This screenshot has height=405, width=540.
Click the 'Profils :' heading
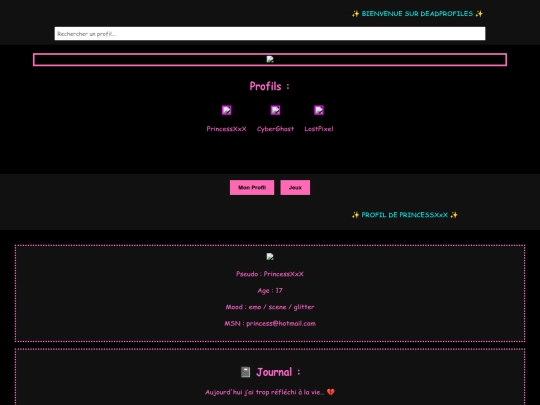point(270,86)
